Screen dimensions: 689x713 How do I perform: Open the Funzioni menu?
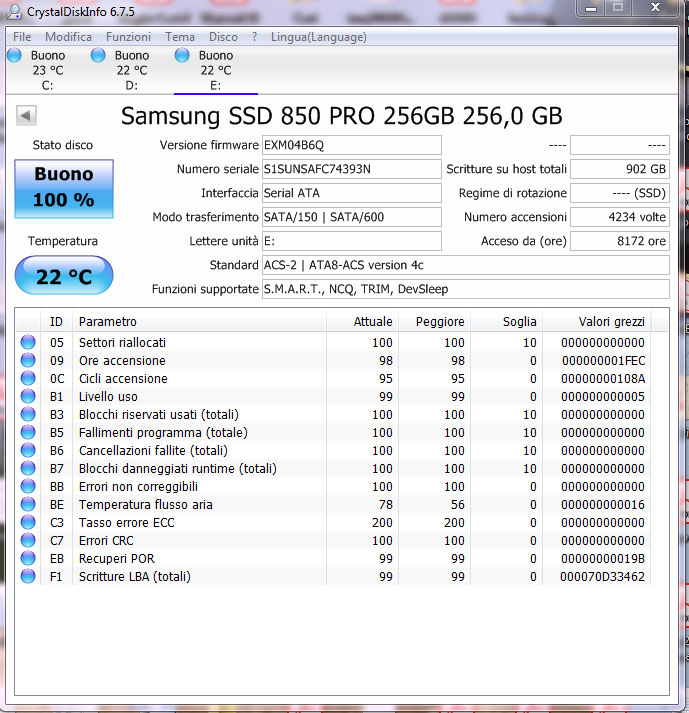(128, 37)
